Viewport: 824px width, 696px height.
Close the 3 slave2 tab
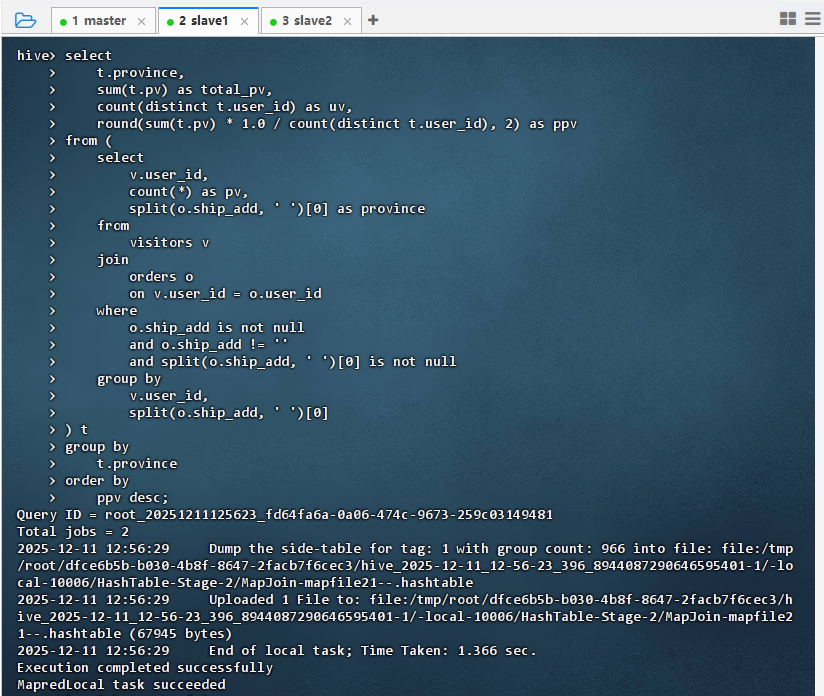[347, 22]
